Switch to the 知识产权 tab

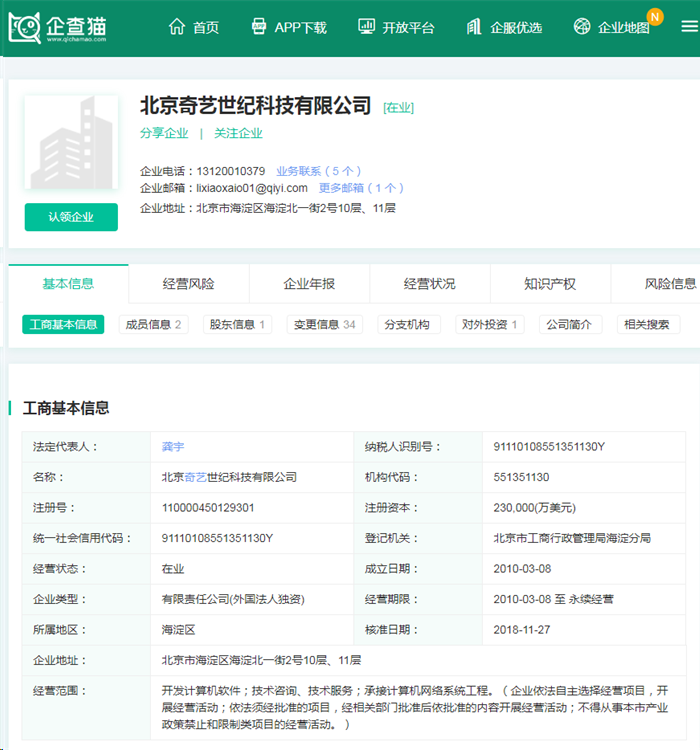[x=550, y=284]
